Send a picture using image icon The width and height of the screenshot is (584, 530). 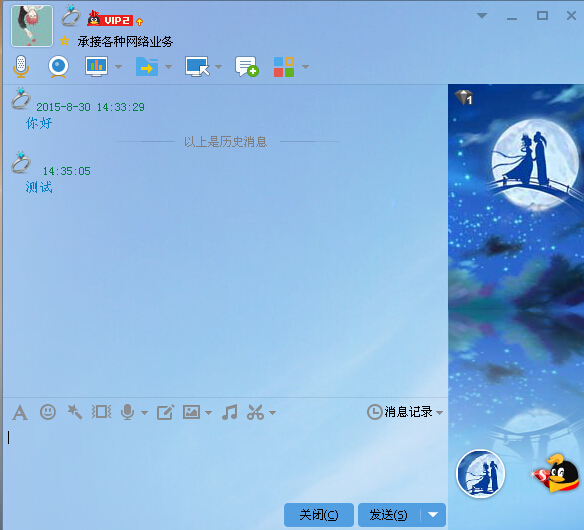191,412
